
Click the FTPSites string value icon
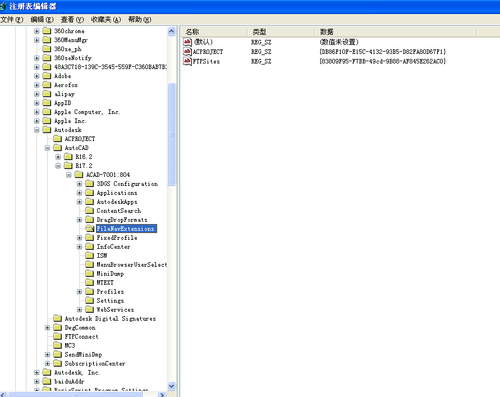(x=188, y=61)
